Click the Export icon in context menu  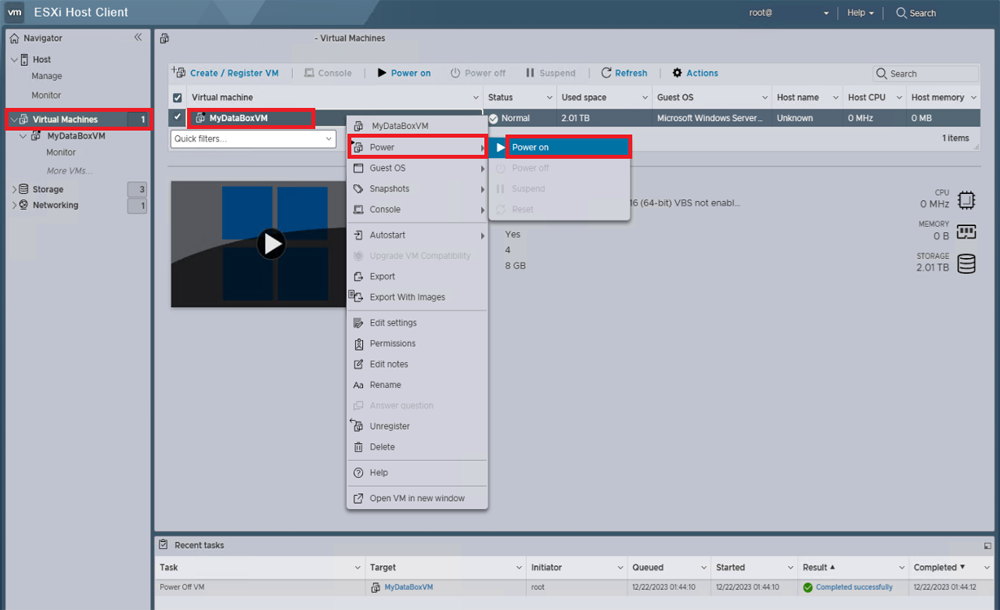[x=358, y=276]
